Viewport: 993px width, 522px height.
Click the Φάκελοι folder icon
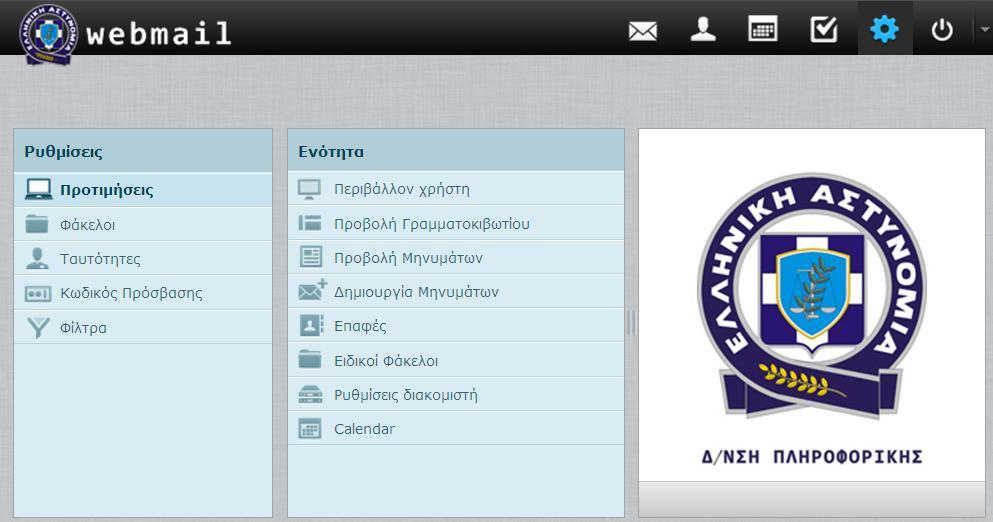37,224
